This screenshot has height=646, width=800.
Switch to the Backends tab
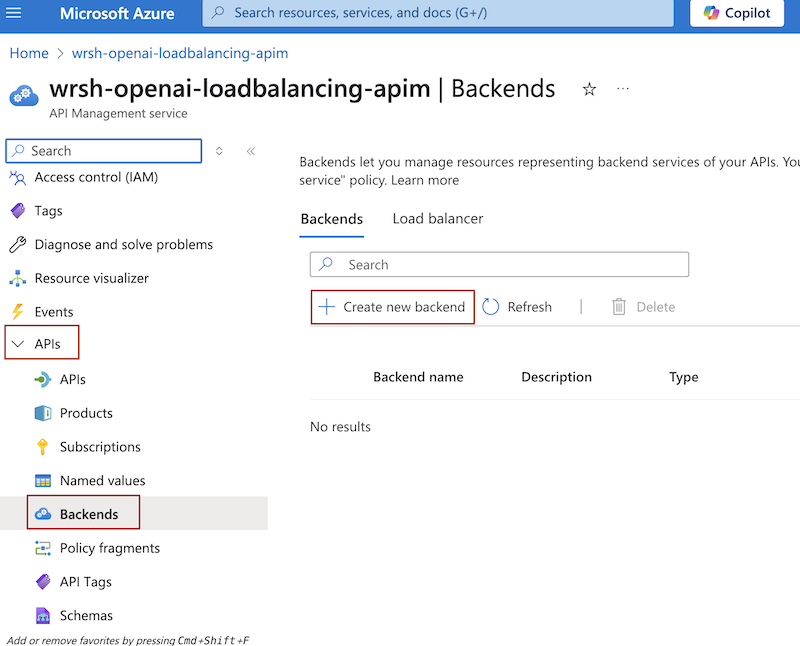(332, 219)
